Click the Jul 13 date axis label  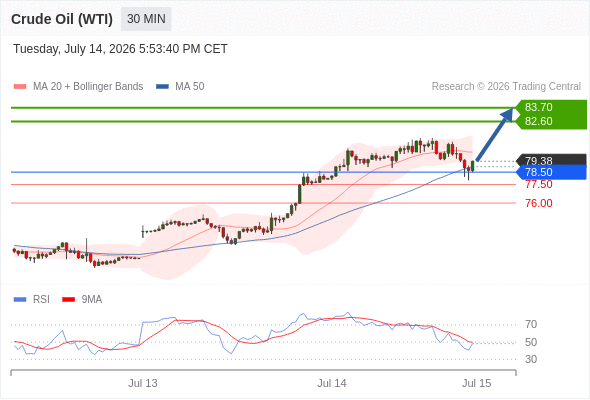tap(143, 383)
